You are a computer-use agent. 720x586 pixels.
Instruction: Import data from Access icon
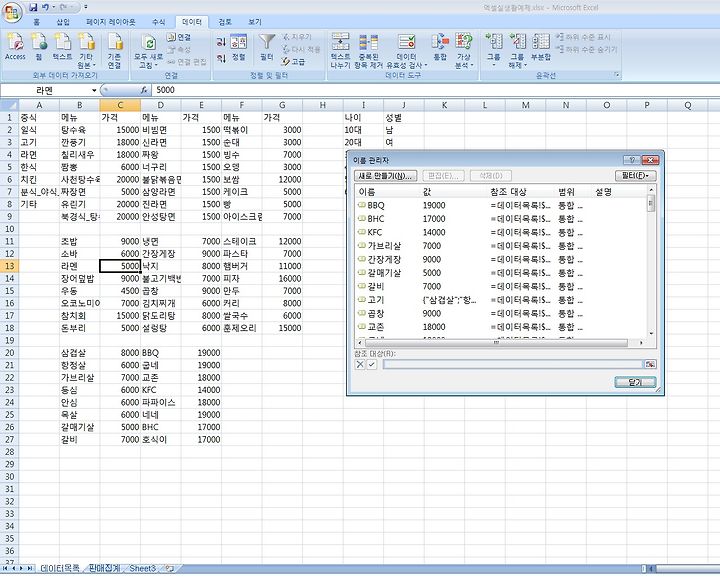point(15,46)
